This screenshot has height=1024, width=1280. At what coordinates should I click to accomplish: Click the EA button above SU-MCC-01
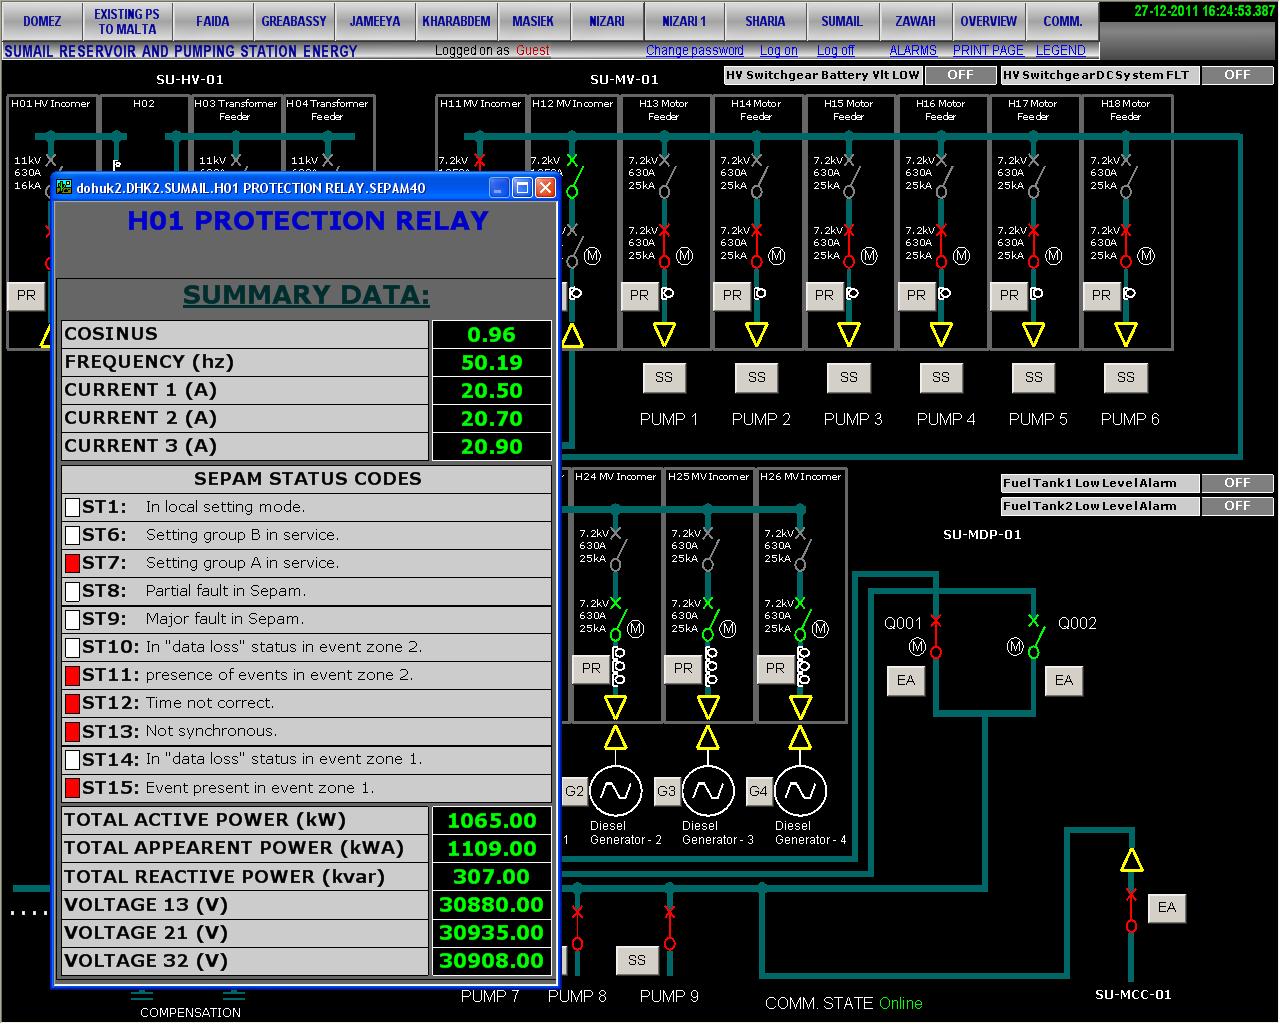pos(1167,907)
